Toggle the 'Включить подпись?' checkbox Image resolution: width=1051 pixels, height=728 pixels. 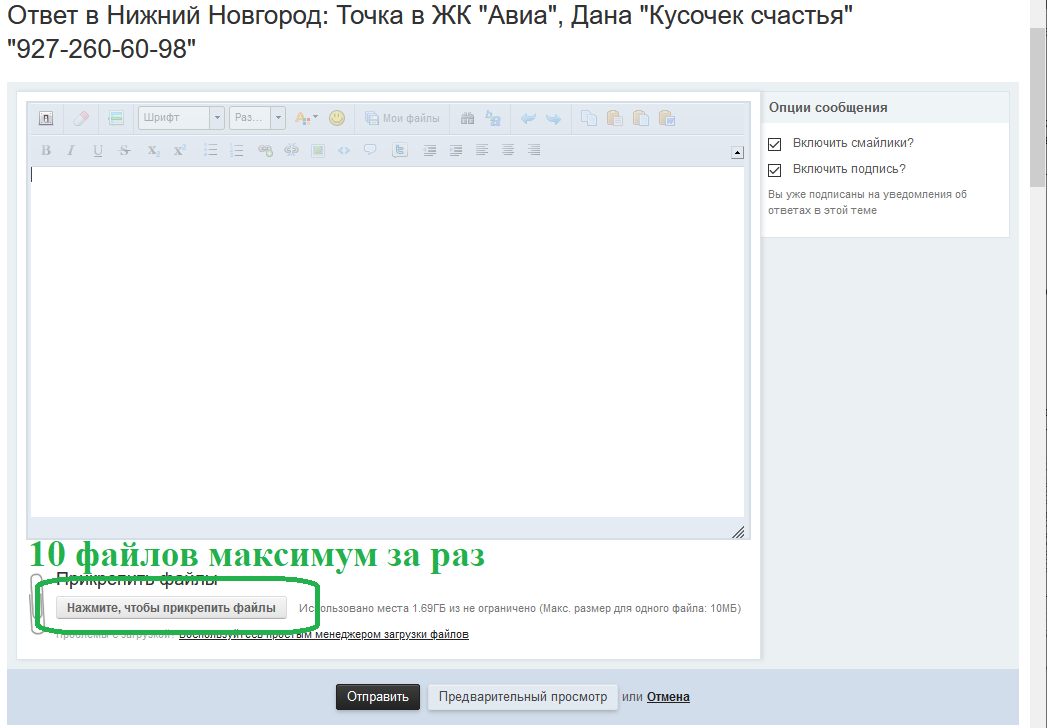[774, 169]
